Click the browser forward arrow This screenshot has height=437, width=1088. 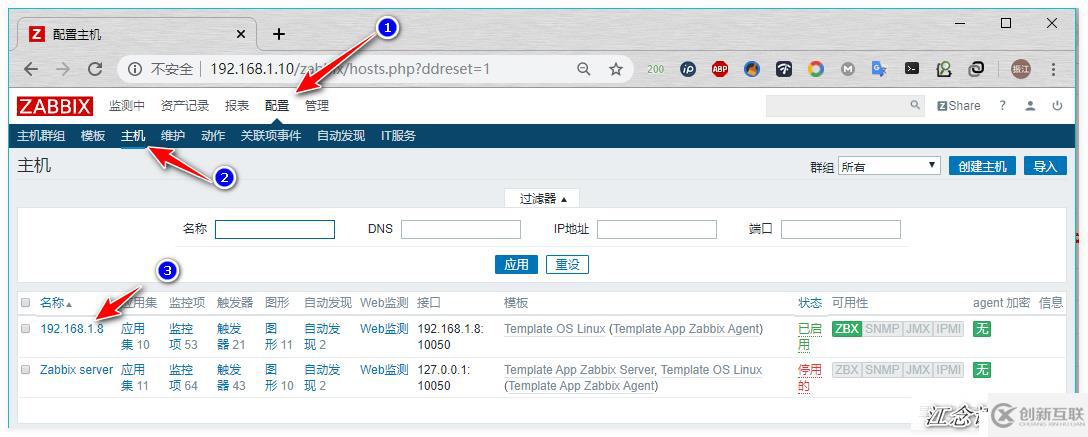point(63,69)
